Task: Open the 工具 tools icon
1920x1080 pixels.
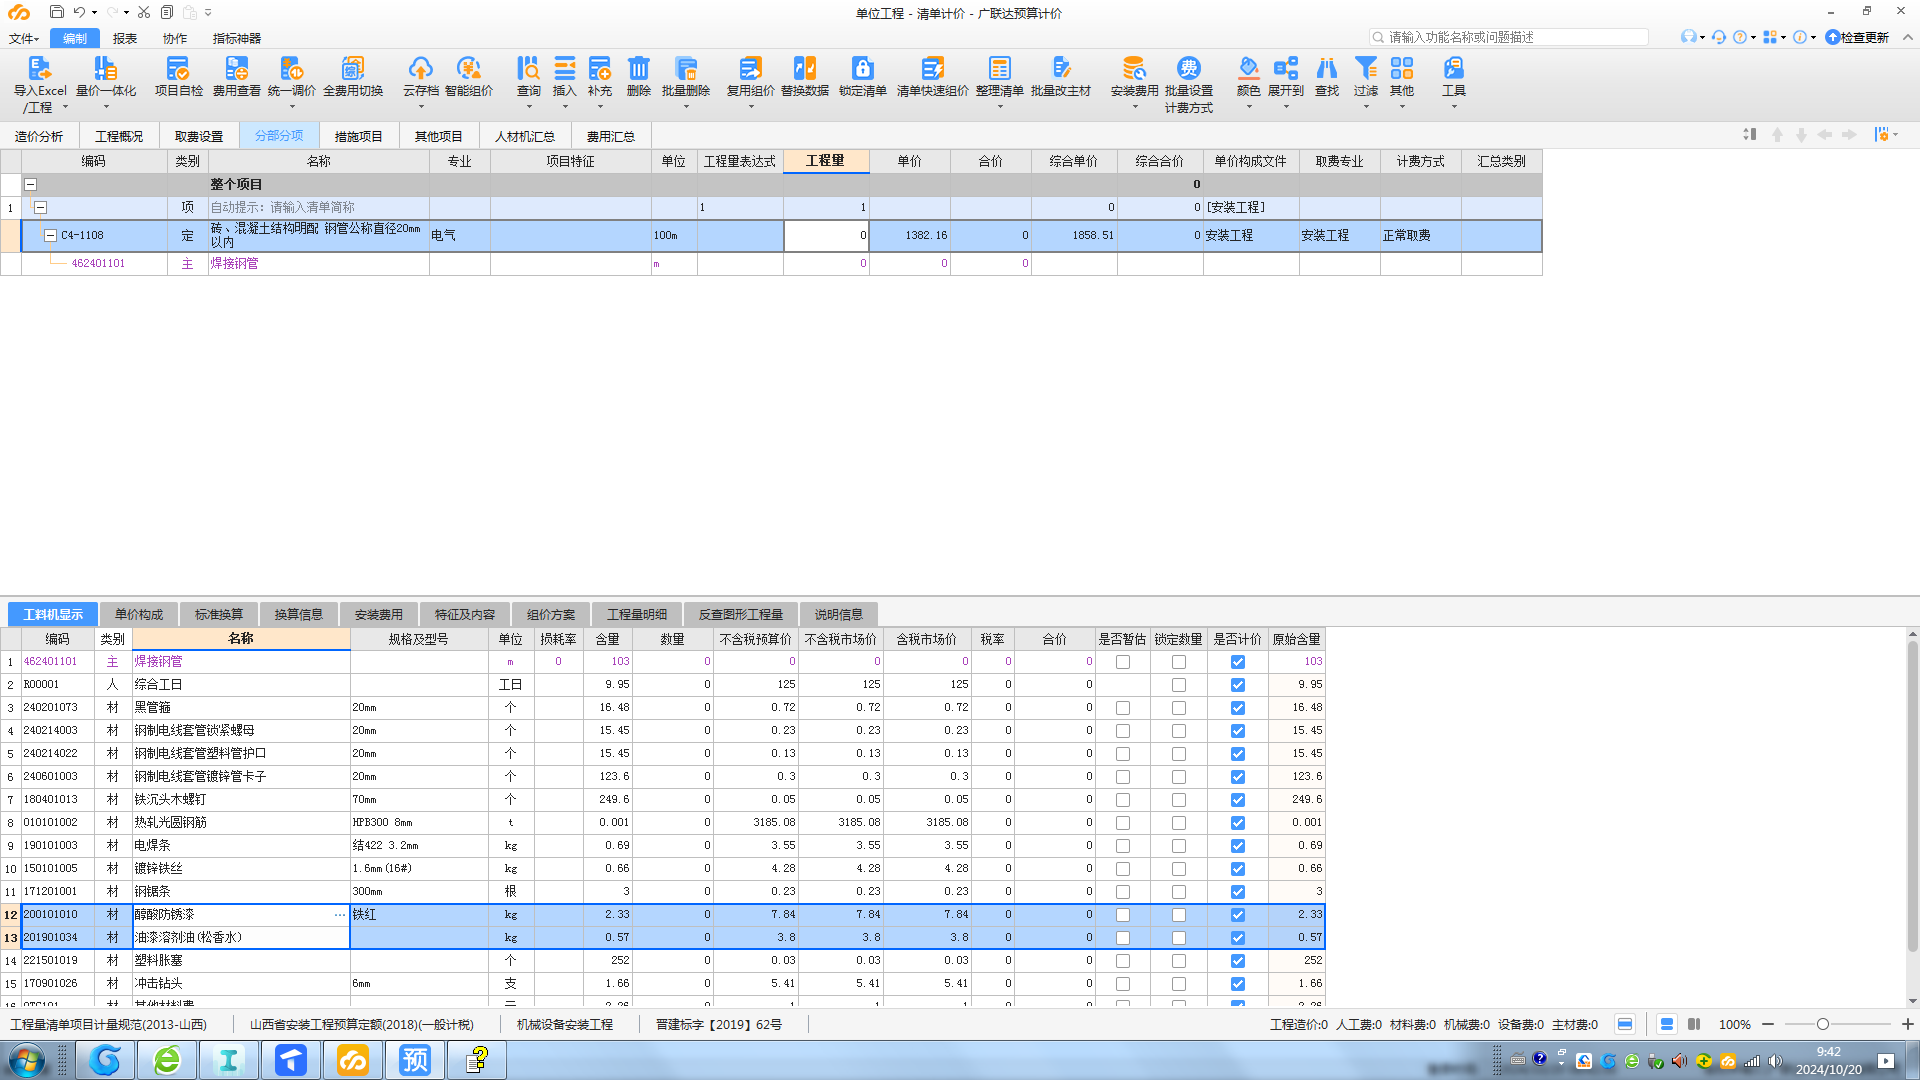Action: 1453,68
